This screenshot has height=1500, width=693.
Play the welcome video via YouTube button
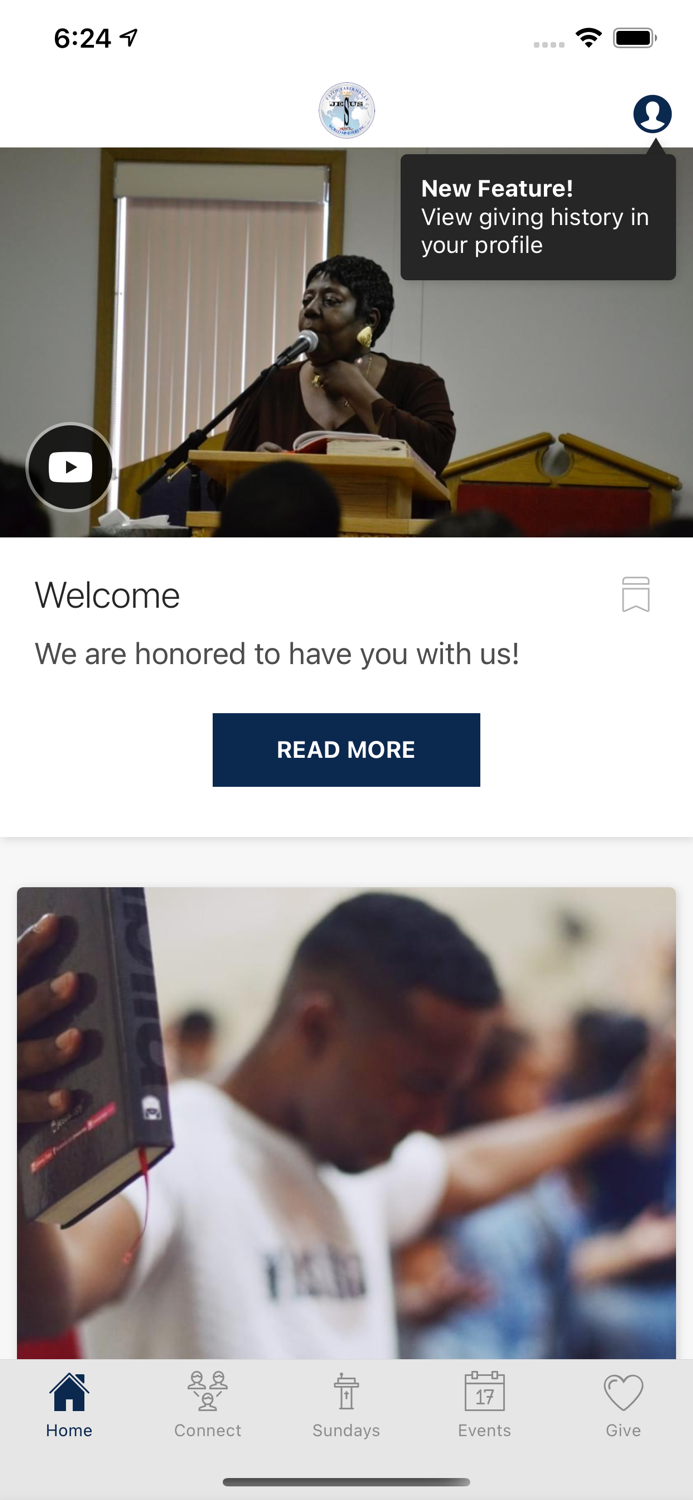pos(70,467)
